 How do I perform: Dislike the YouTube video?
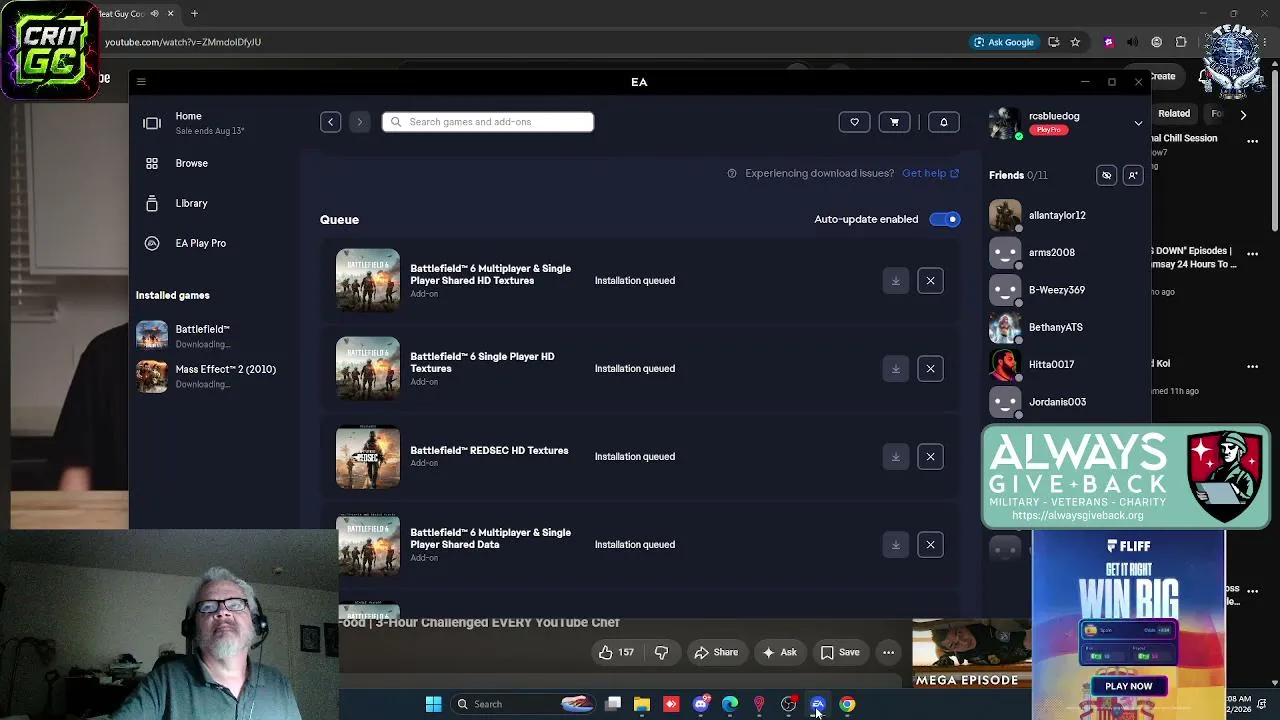[x=661, y=652]
